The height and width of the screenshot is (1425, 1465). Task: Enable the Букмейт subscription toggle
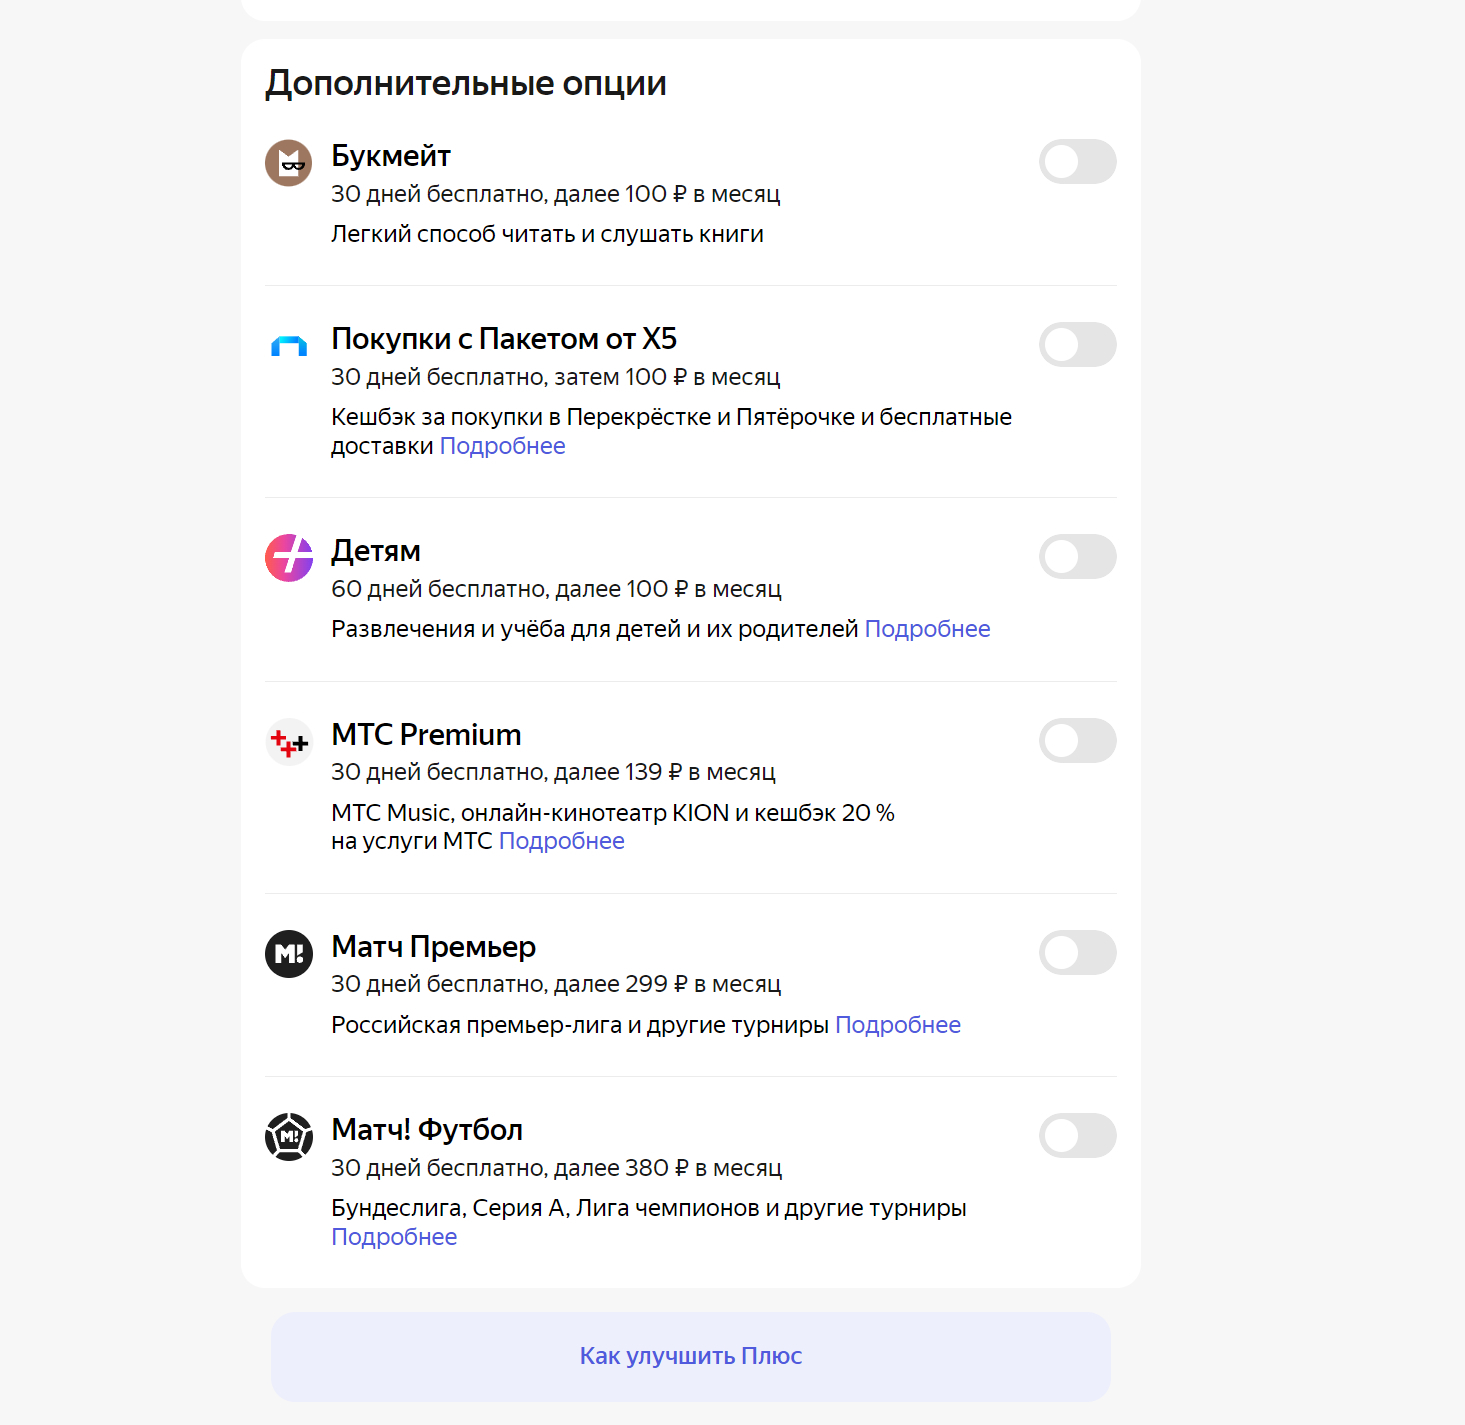tap(1078, 162)
